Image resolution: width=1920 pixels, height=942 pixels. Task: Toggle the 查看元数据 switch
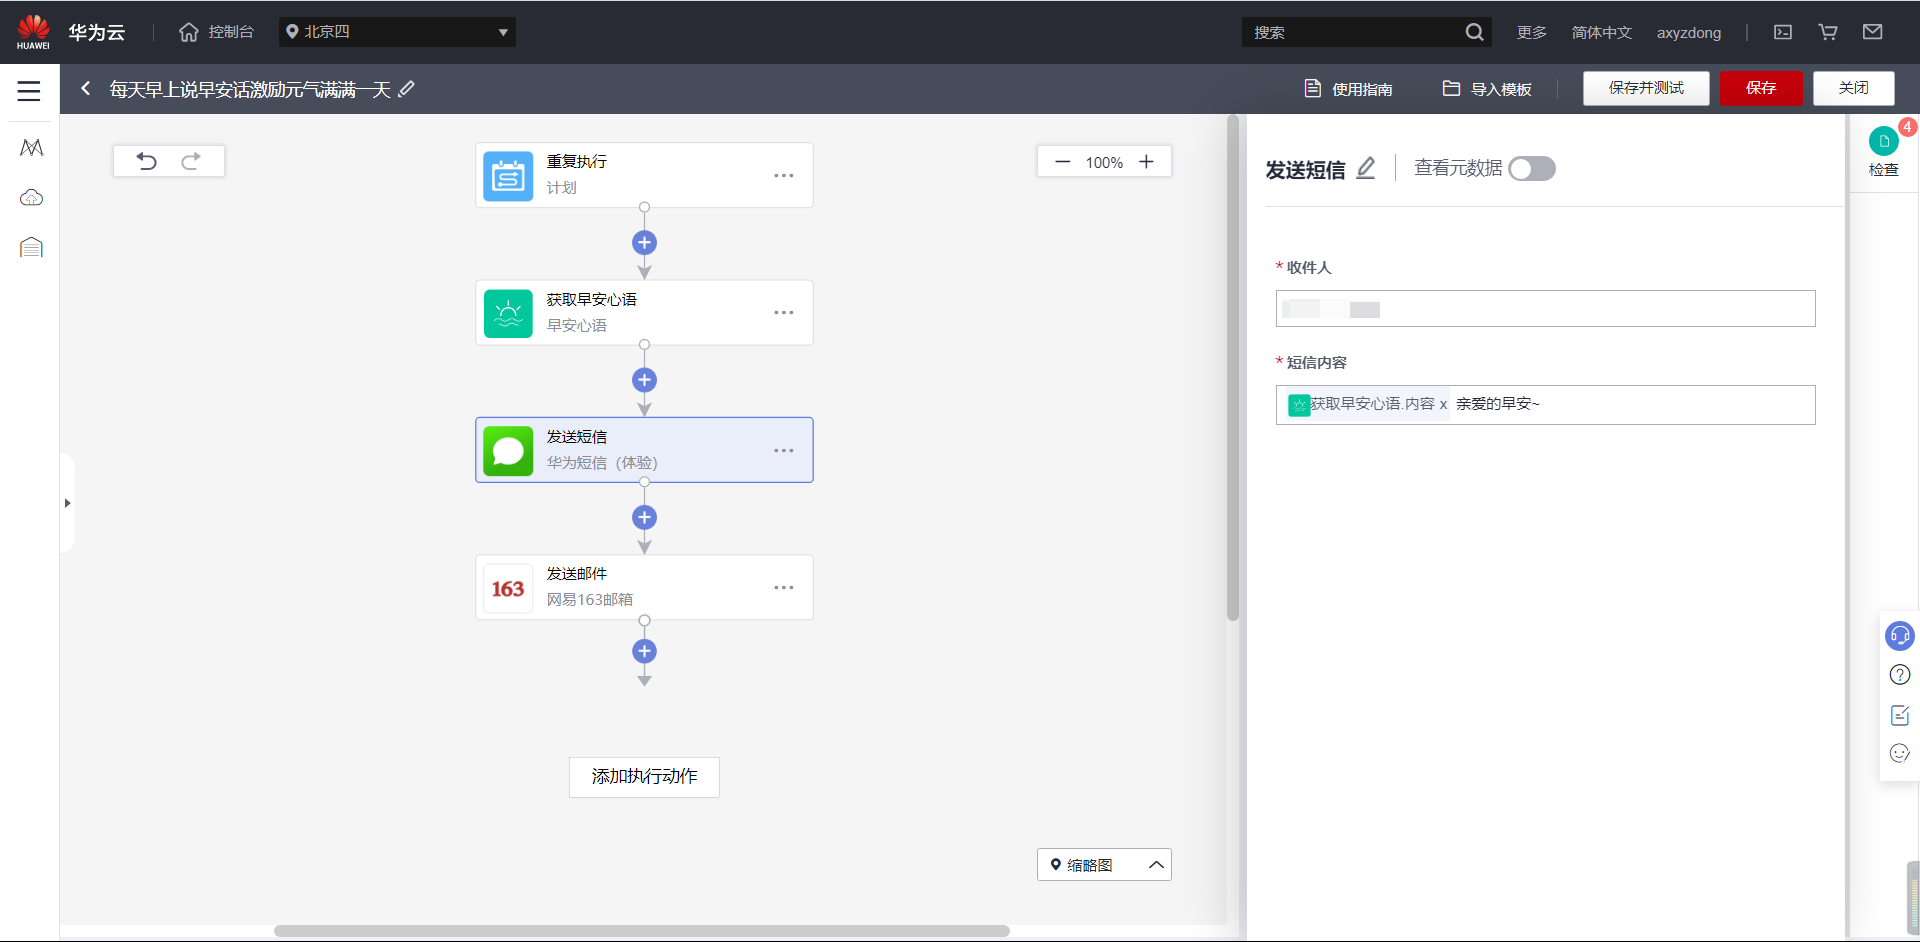(x=1532, y=169)
